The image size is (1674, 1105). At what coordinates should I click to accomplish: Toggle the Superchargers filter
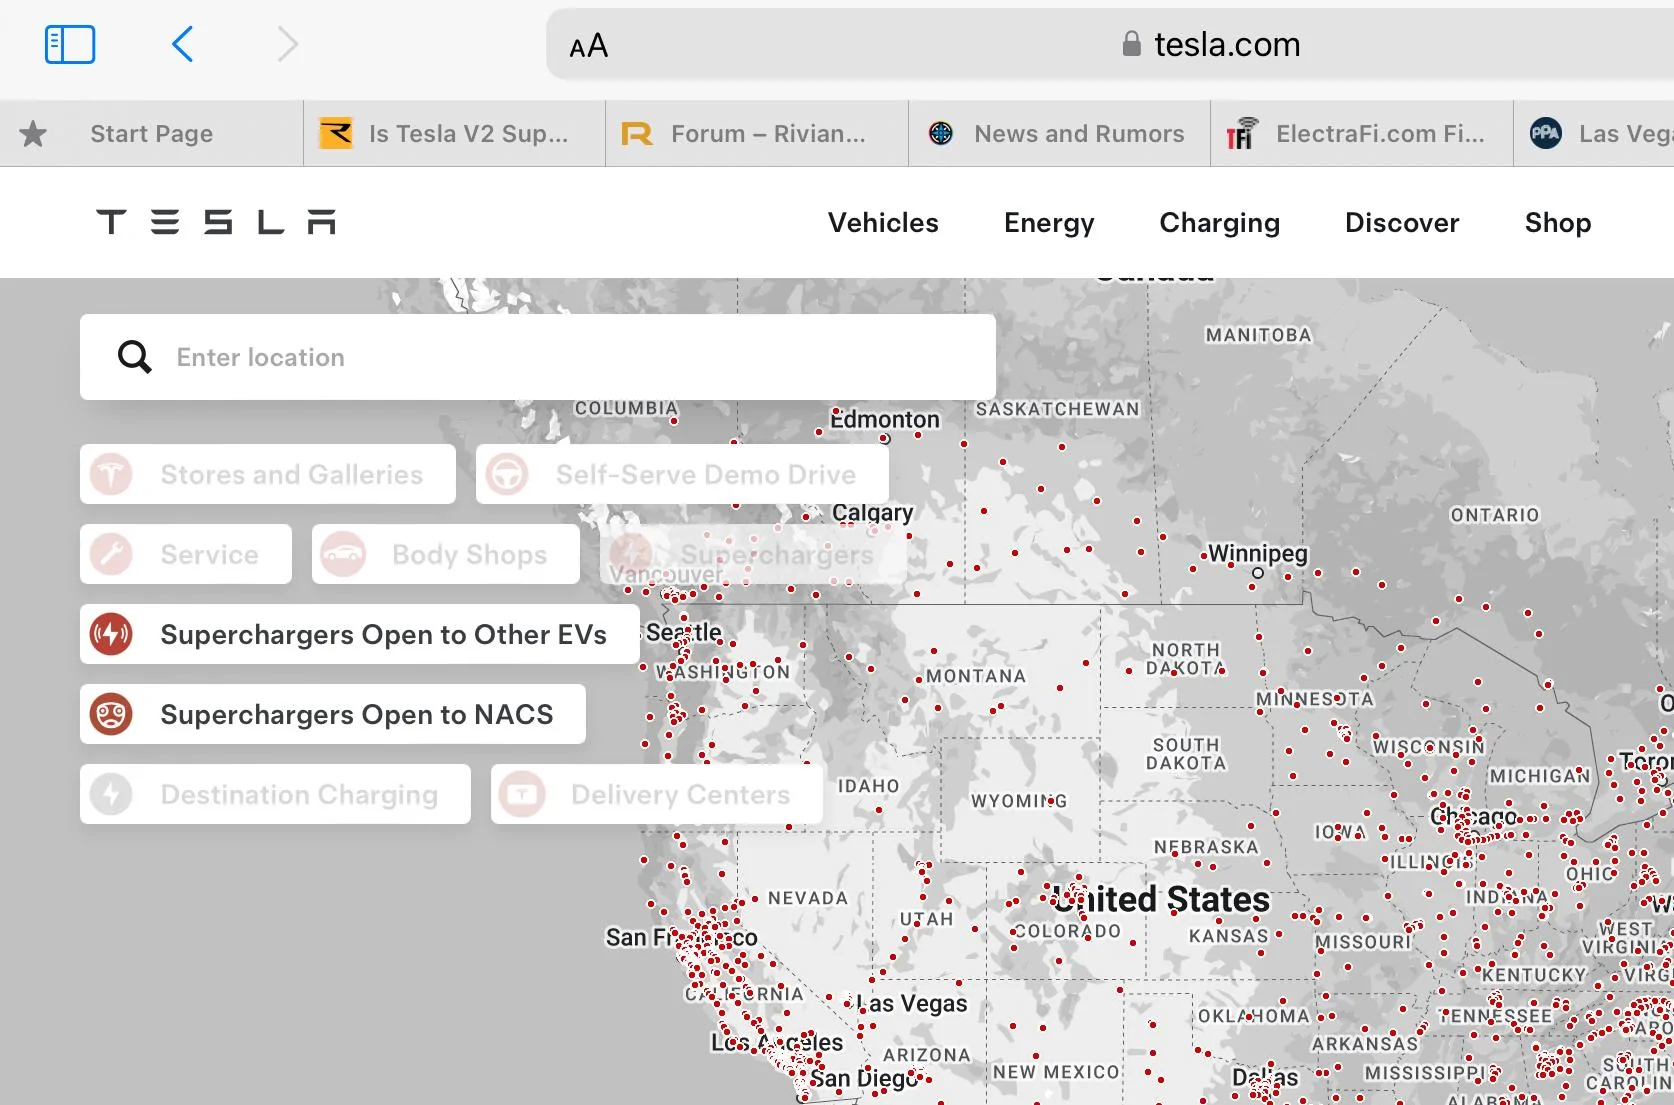pyautogui.click(x=754, y=554)
